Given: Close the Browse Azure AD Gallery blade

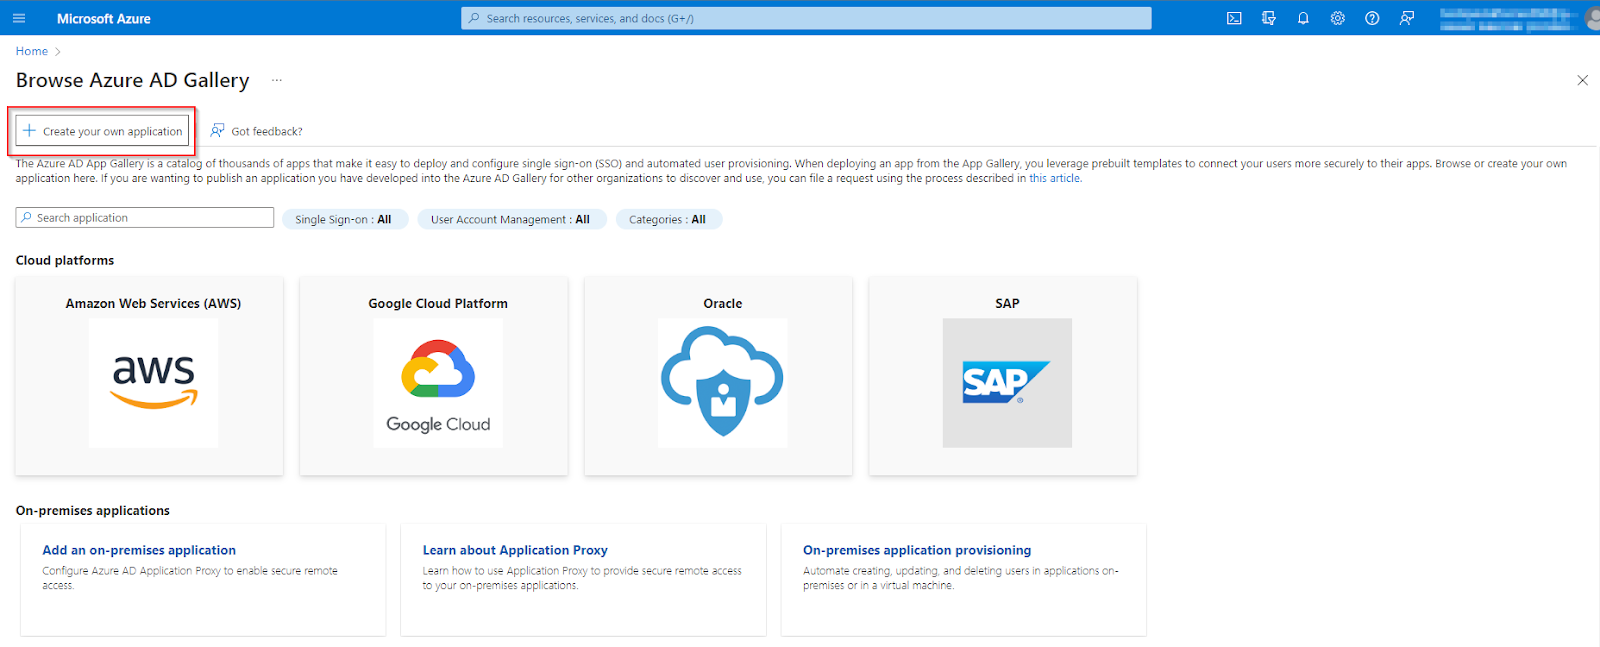Looking at the screenshot, I should click(x=1582, y=80).
